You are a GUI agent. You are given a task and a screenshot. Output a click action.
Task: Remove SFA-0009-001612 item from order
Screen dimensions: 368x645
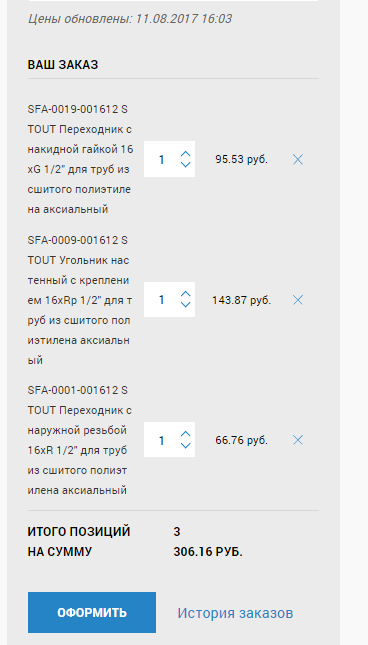[x=298, y=300]
